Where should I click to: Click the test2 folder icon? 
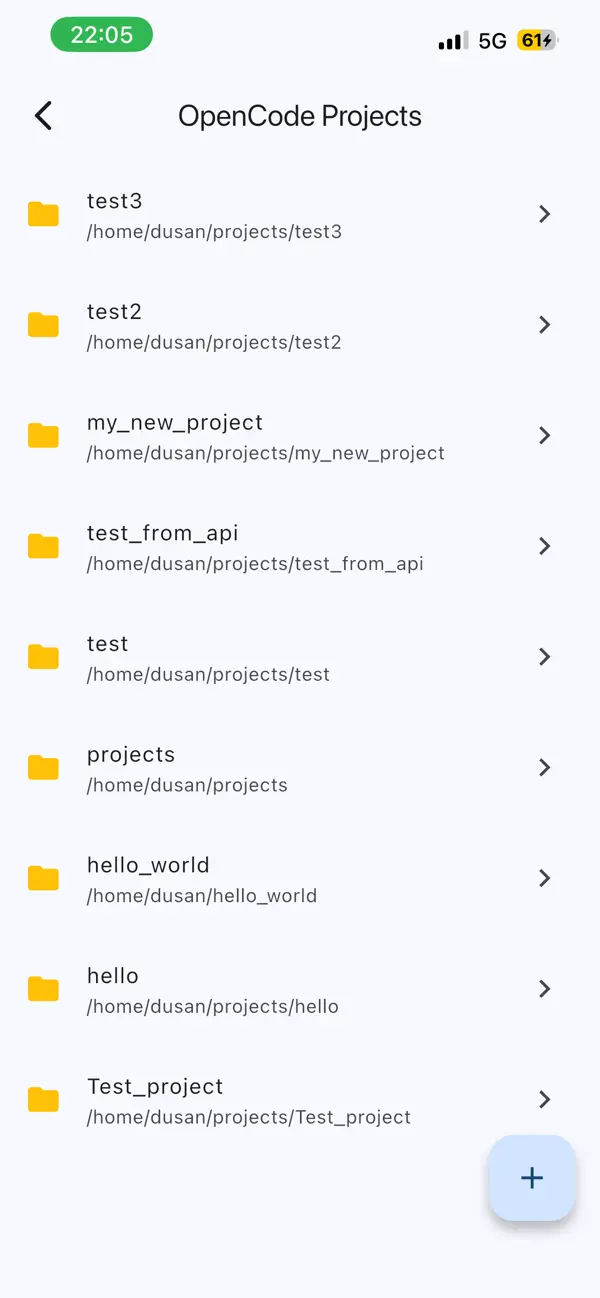coord(43,324)
